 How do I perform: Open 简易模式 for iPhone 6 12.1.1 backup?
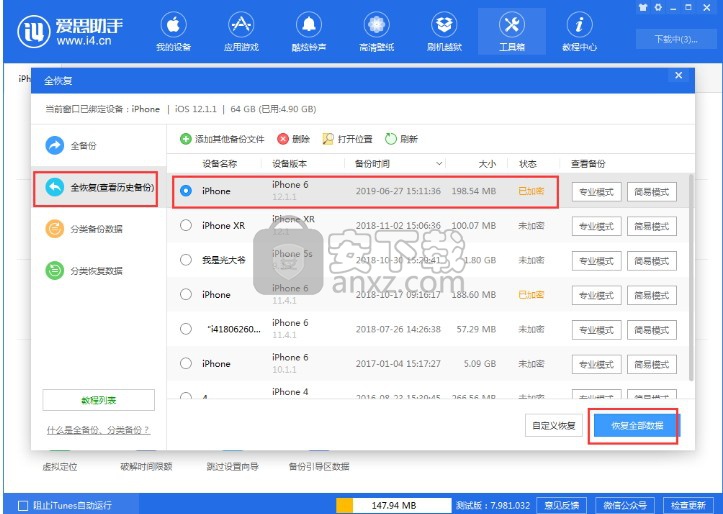click(652, 192)
